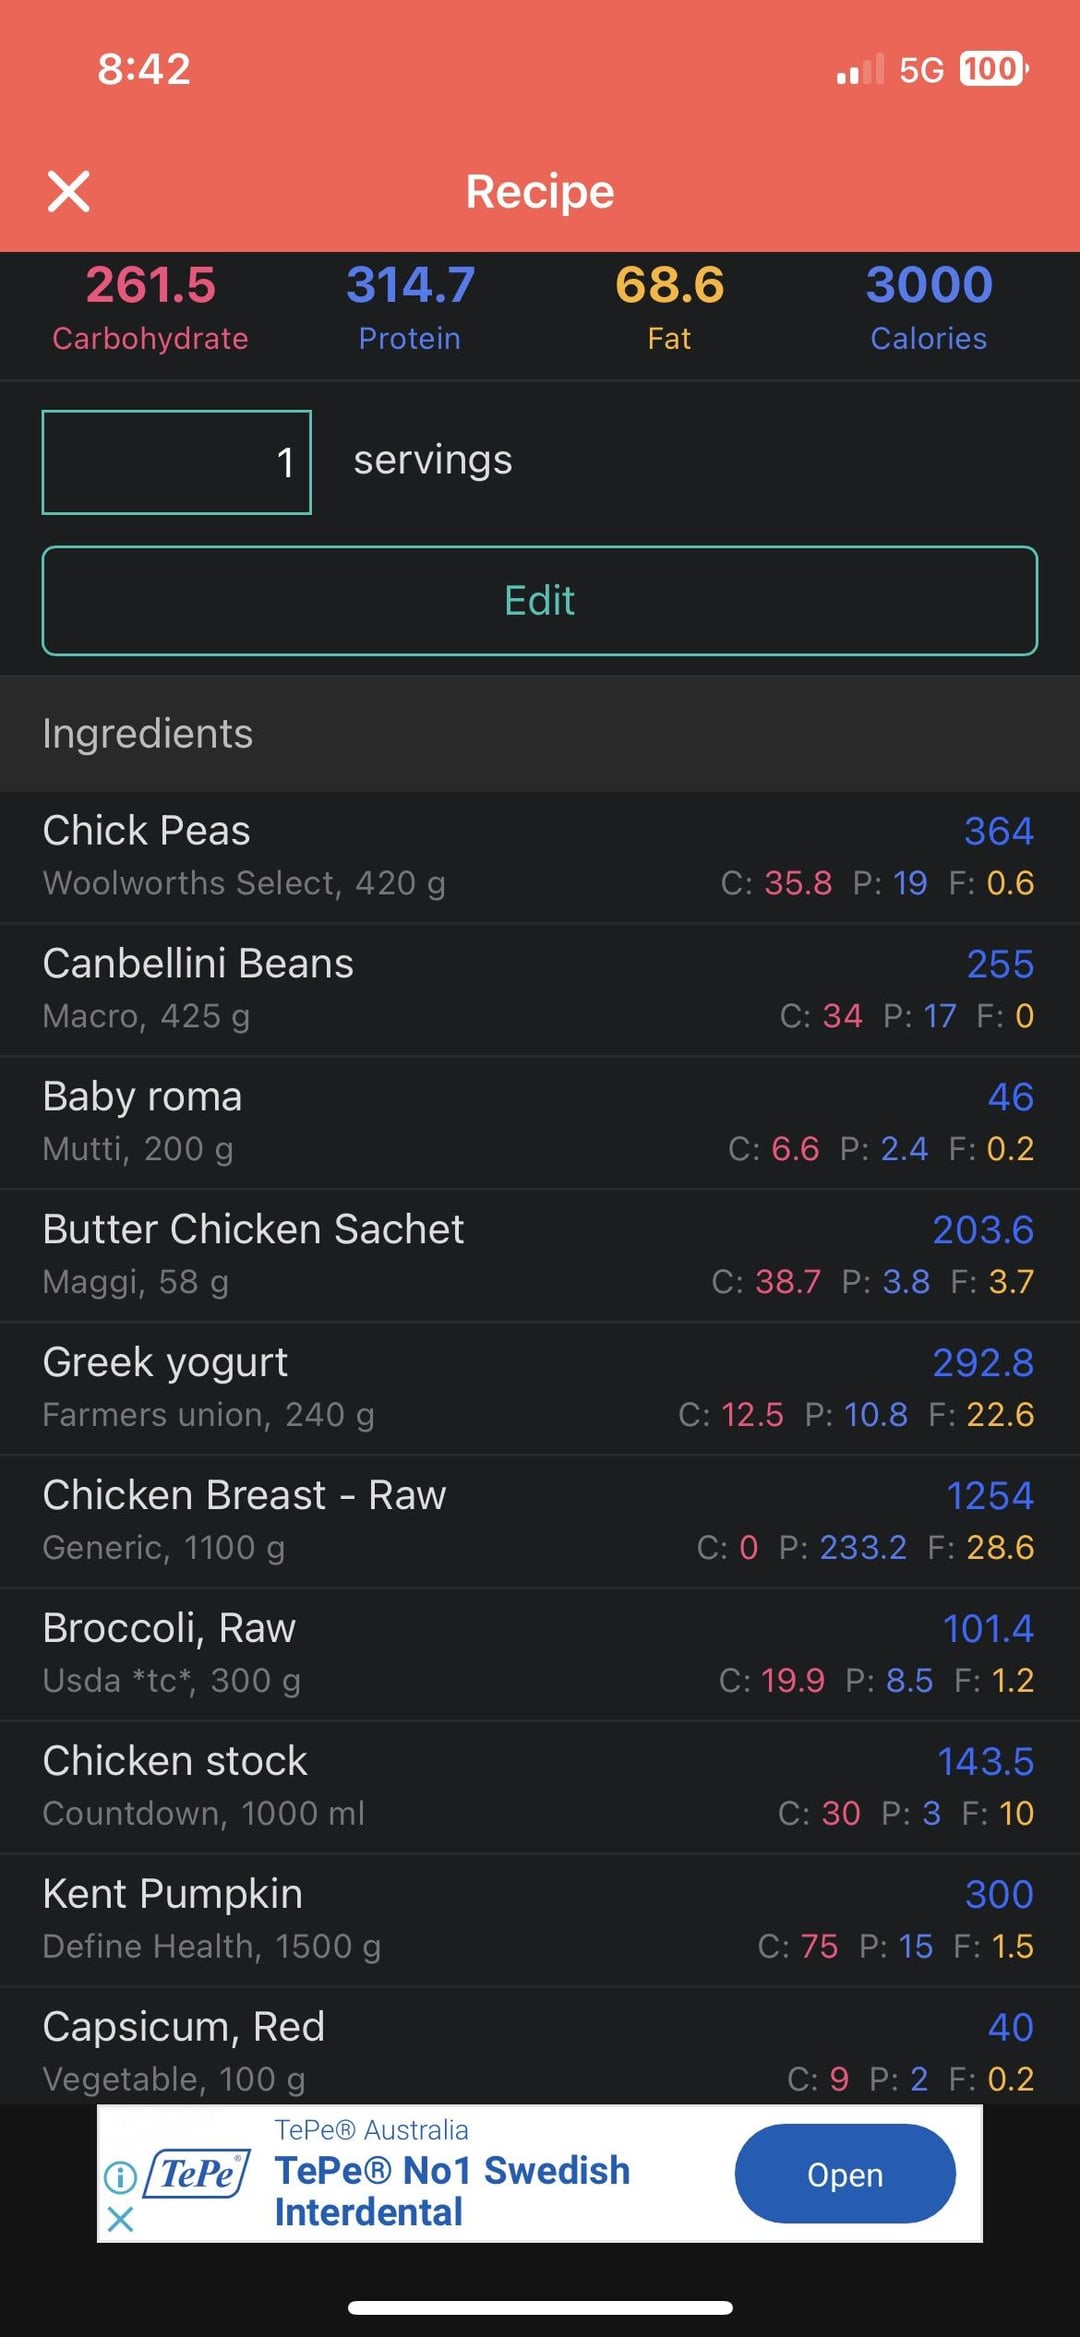
Task: Tap the battery indicator in the status bar
Action: coord(993,69)
